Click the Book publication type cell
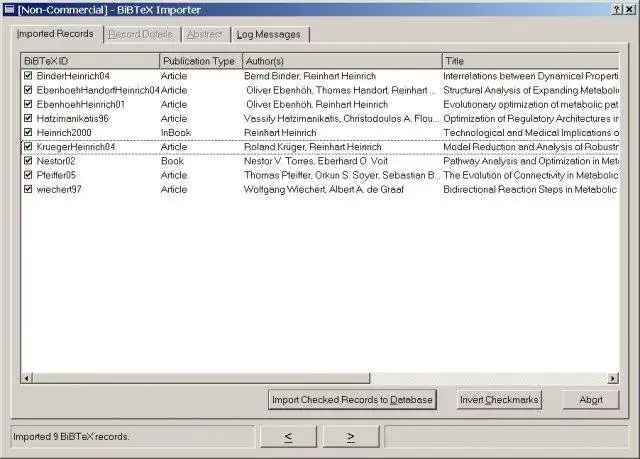The height and width of the screenshot is (459, 640). (x=172, y=161)
